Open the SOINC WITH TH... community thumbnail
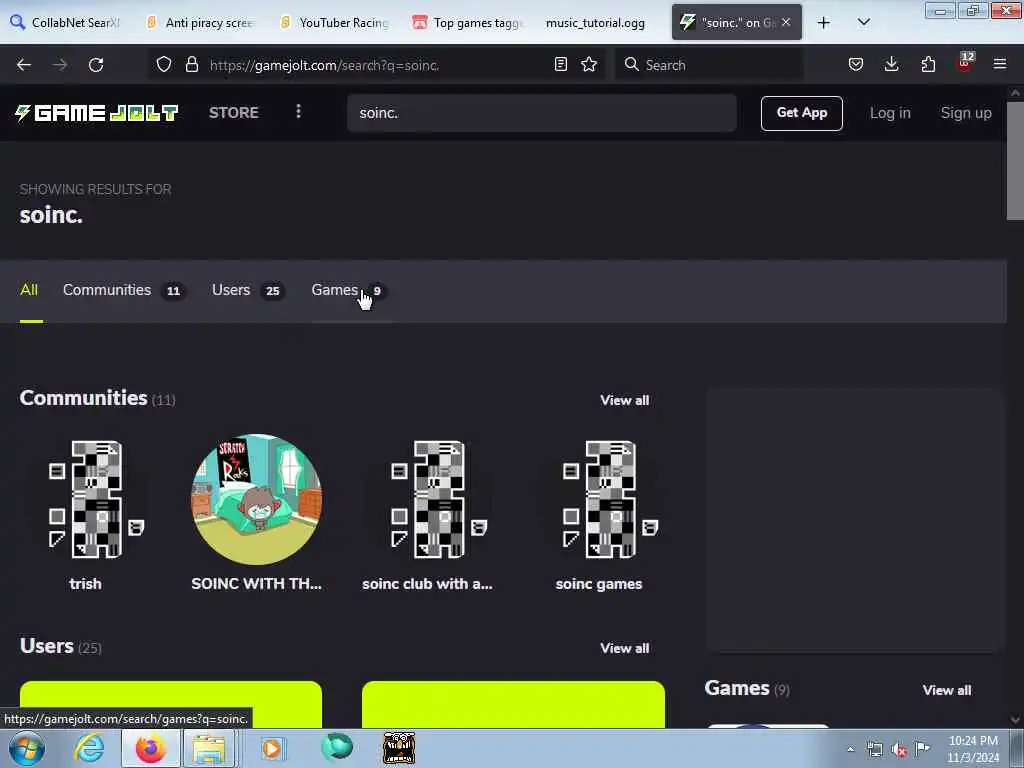 (x=257, y=500)
